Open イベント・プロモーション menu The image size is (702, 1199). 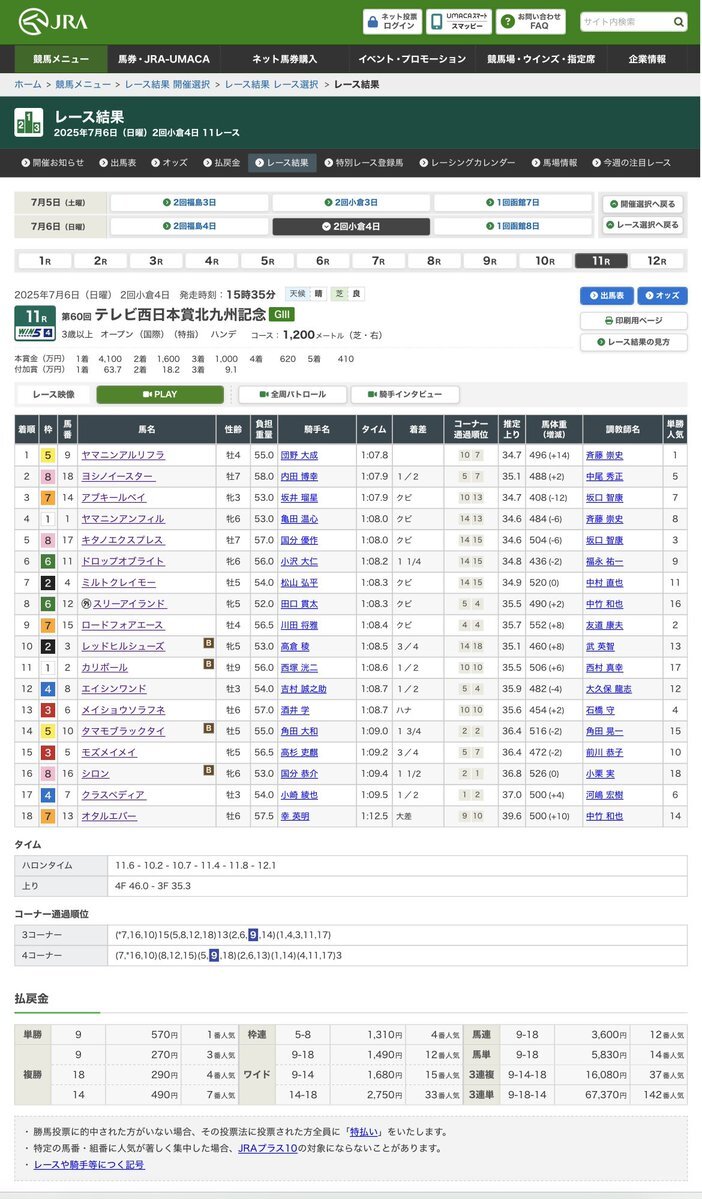(411, 59)
